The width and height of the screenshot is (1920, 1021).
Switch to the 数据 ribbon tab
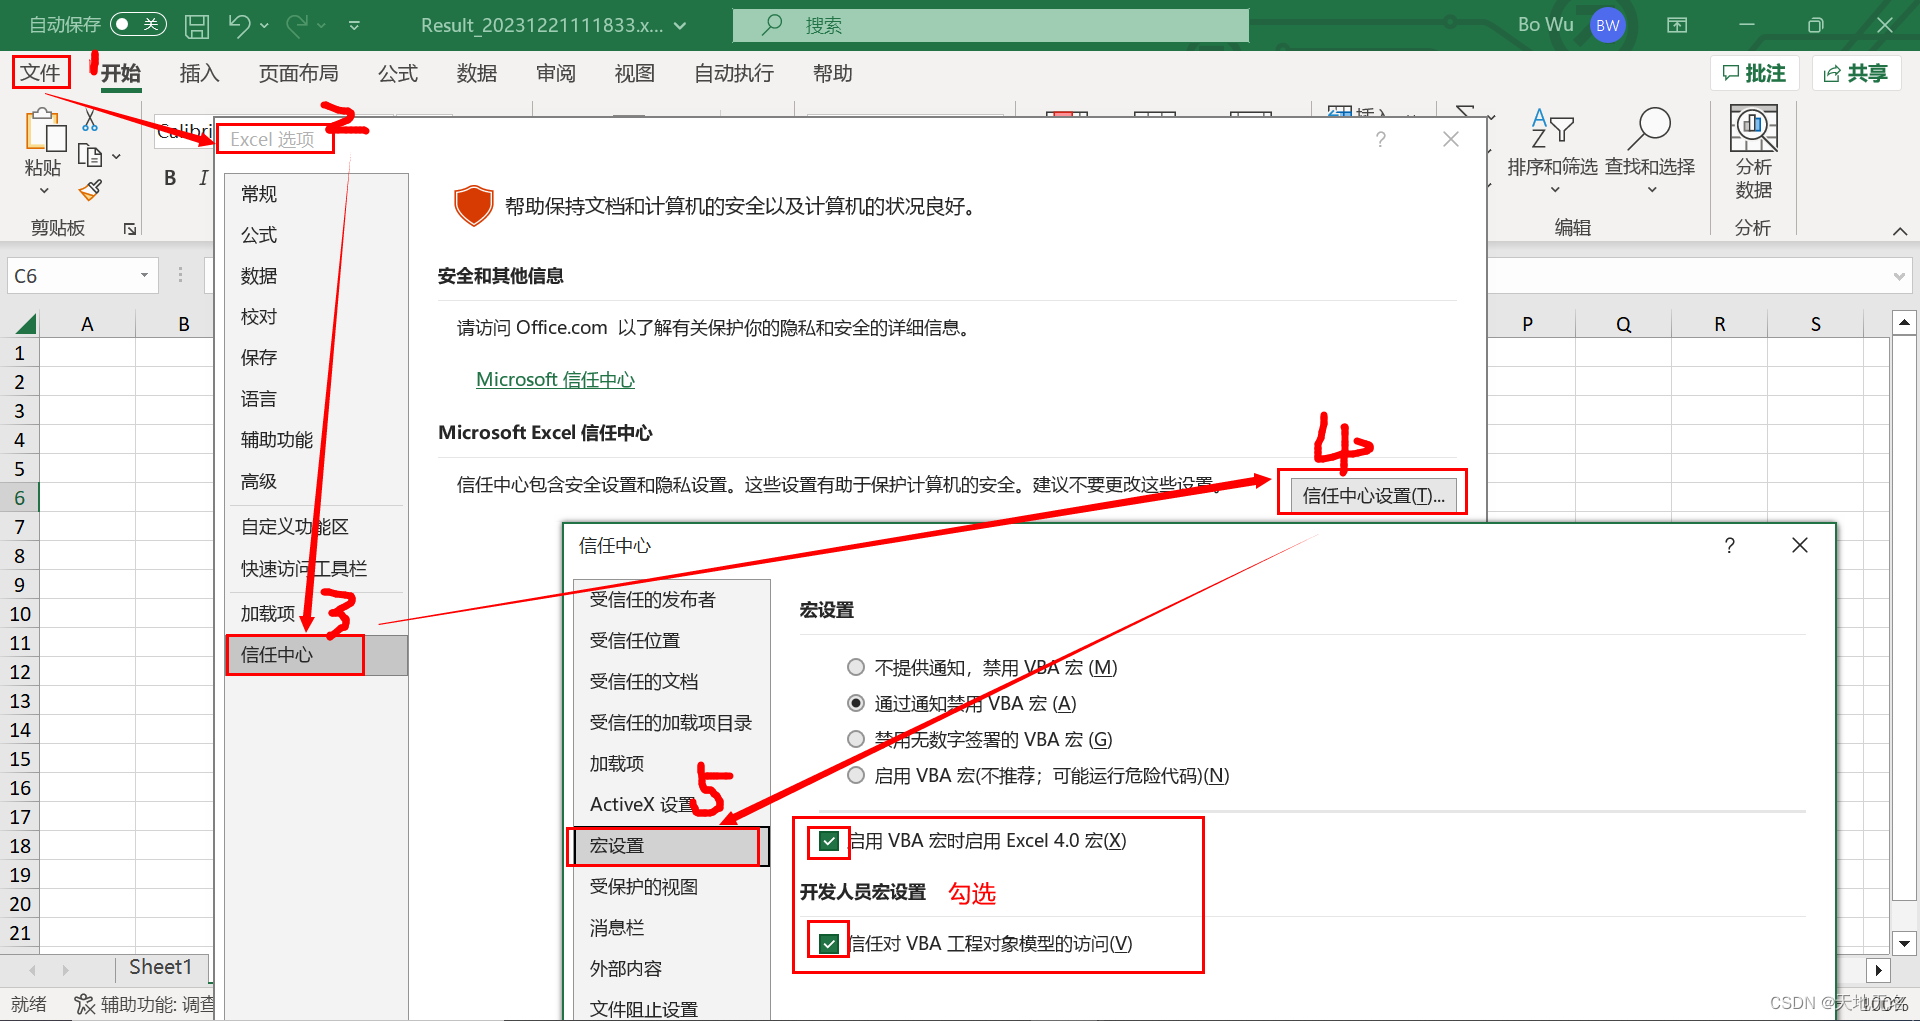[477, 73]
